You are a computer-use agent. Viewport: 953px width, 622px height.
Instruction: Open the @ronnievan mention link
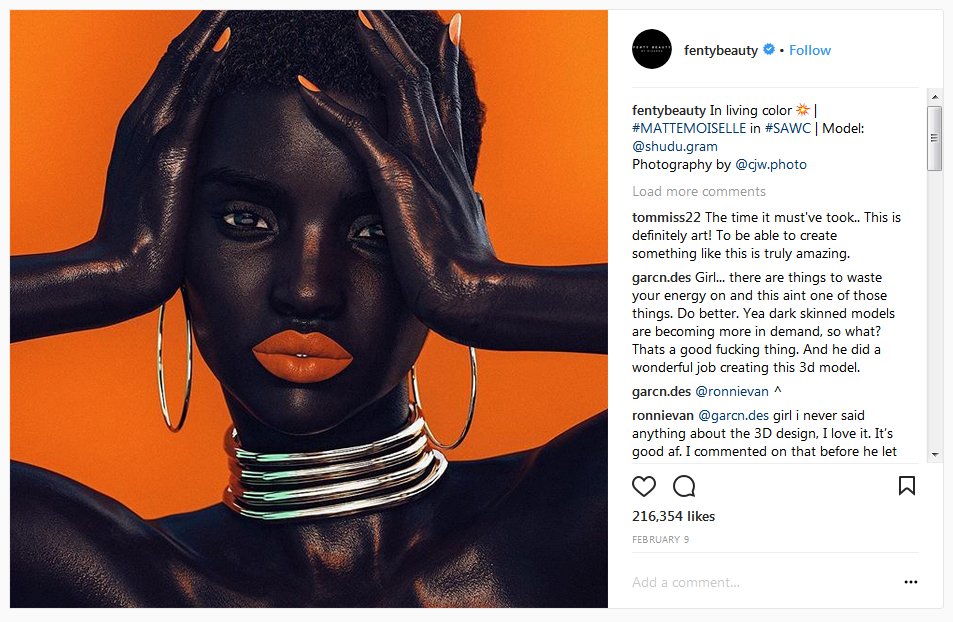coord(732,392)
